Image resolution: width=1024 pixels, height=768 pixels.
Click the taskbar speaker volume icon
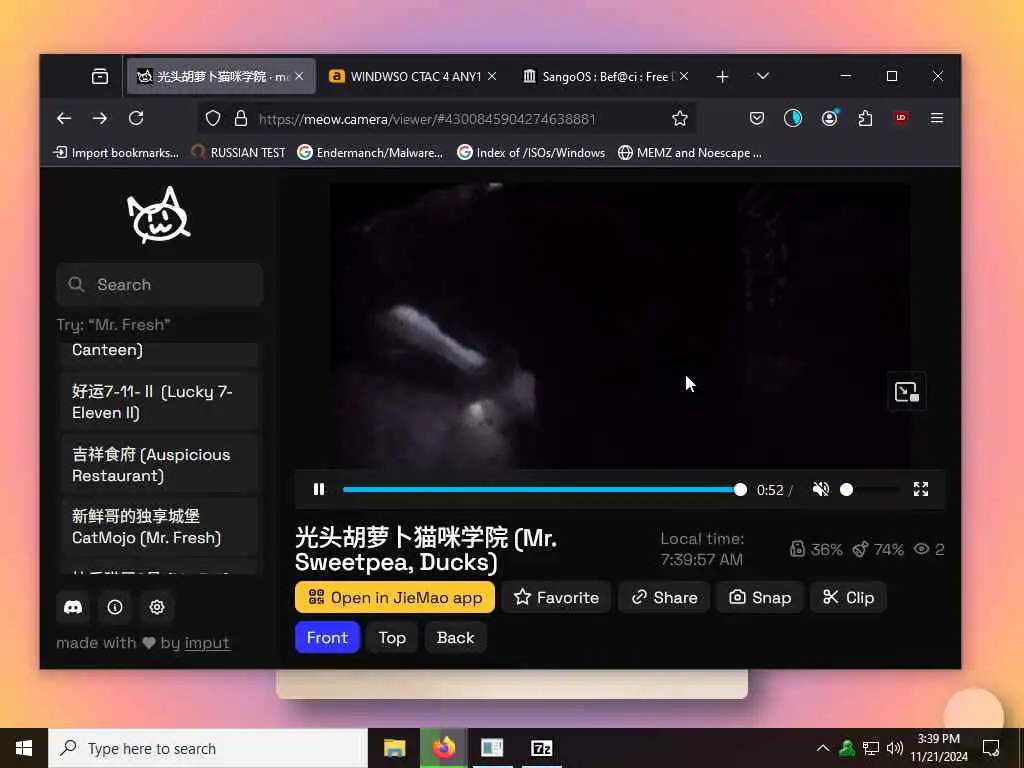pos(895,748)
